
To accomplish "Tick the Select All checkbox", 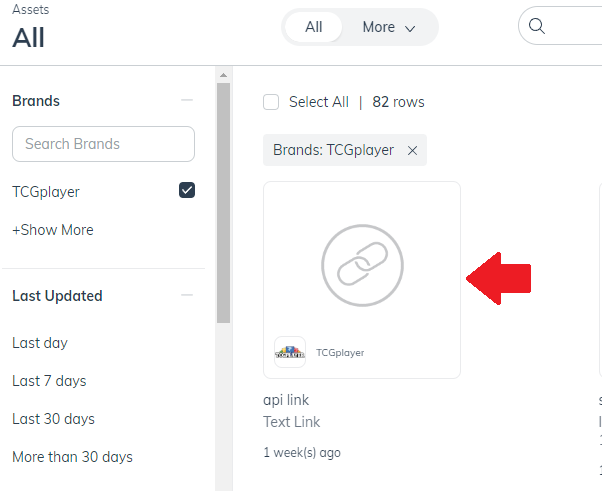I will 271,102.
